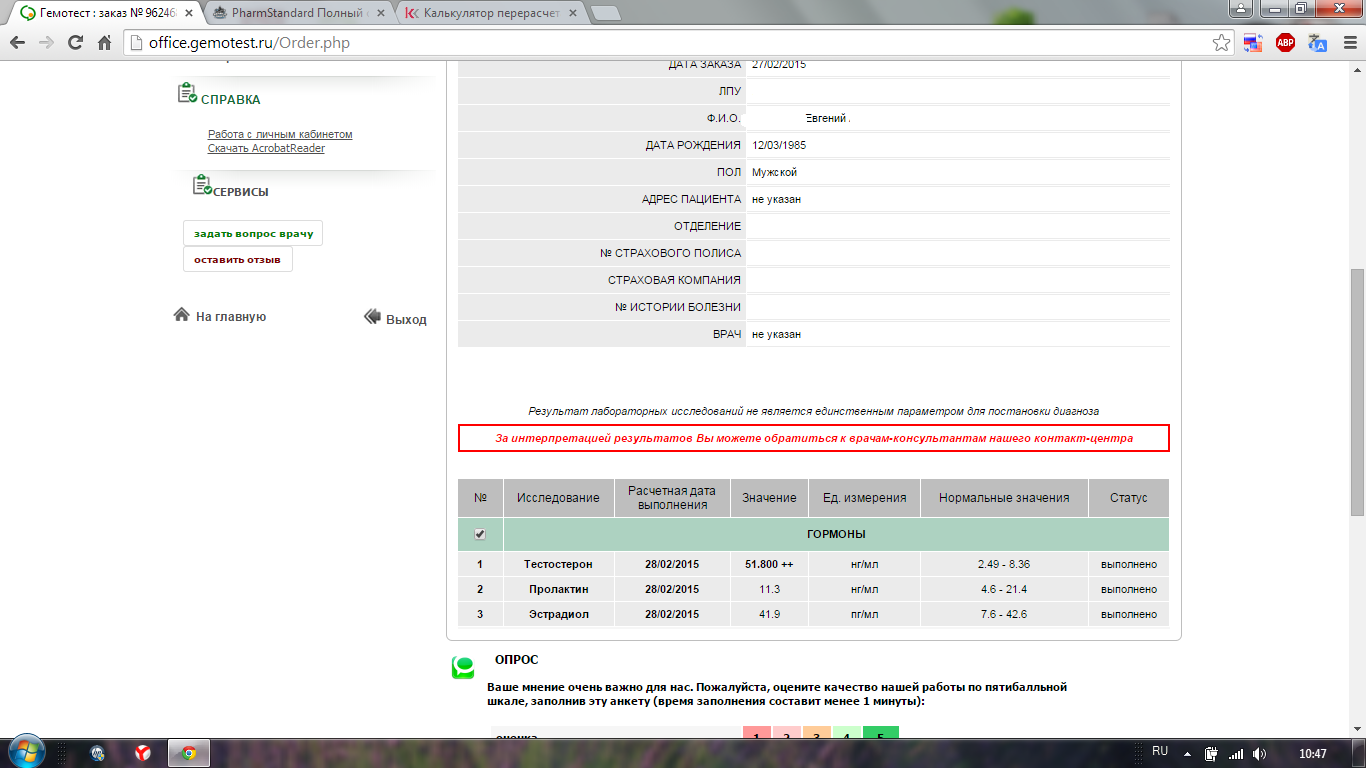The image size is (1366, 768).
Task: Reload the Gemotest order page
Action: 75,43
